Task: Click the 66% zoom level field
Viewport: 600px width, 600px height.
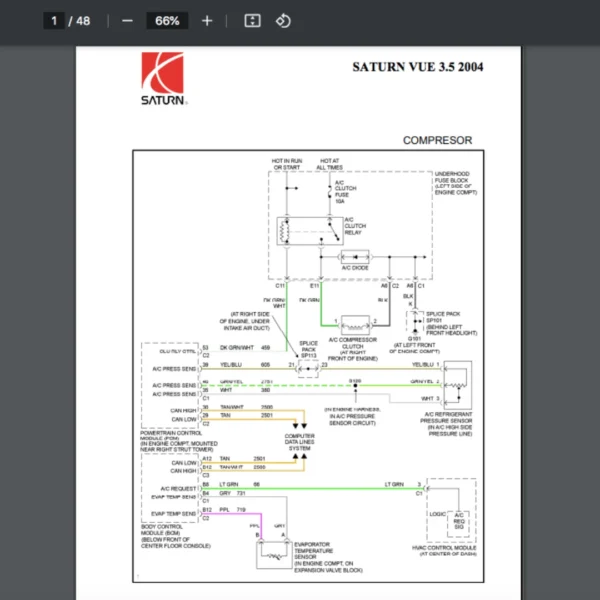Action: (x=167, y=20)
